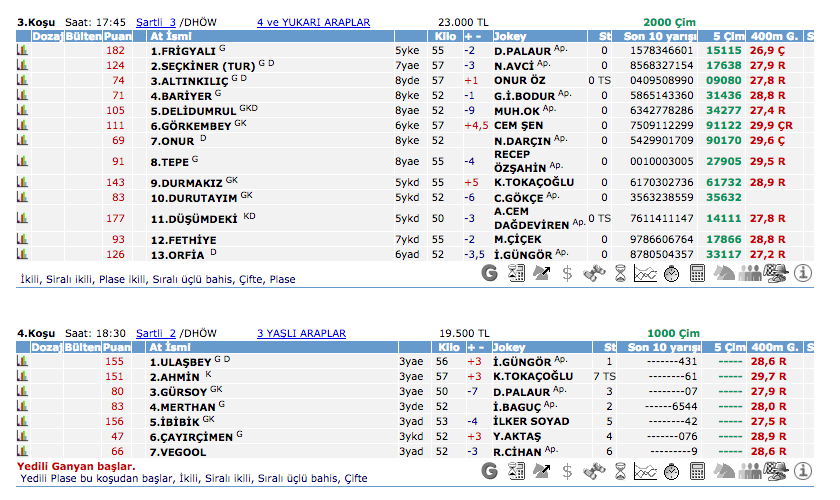Click the 4 ve YUKARI ARAPLAR link

(x=313, y=22)
